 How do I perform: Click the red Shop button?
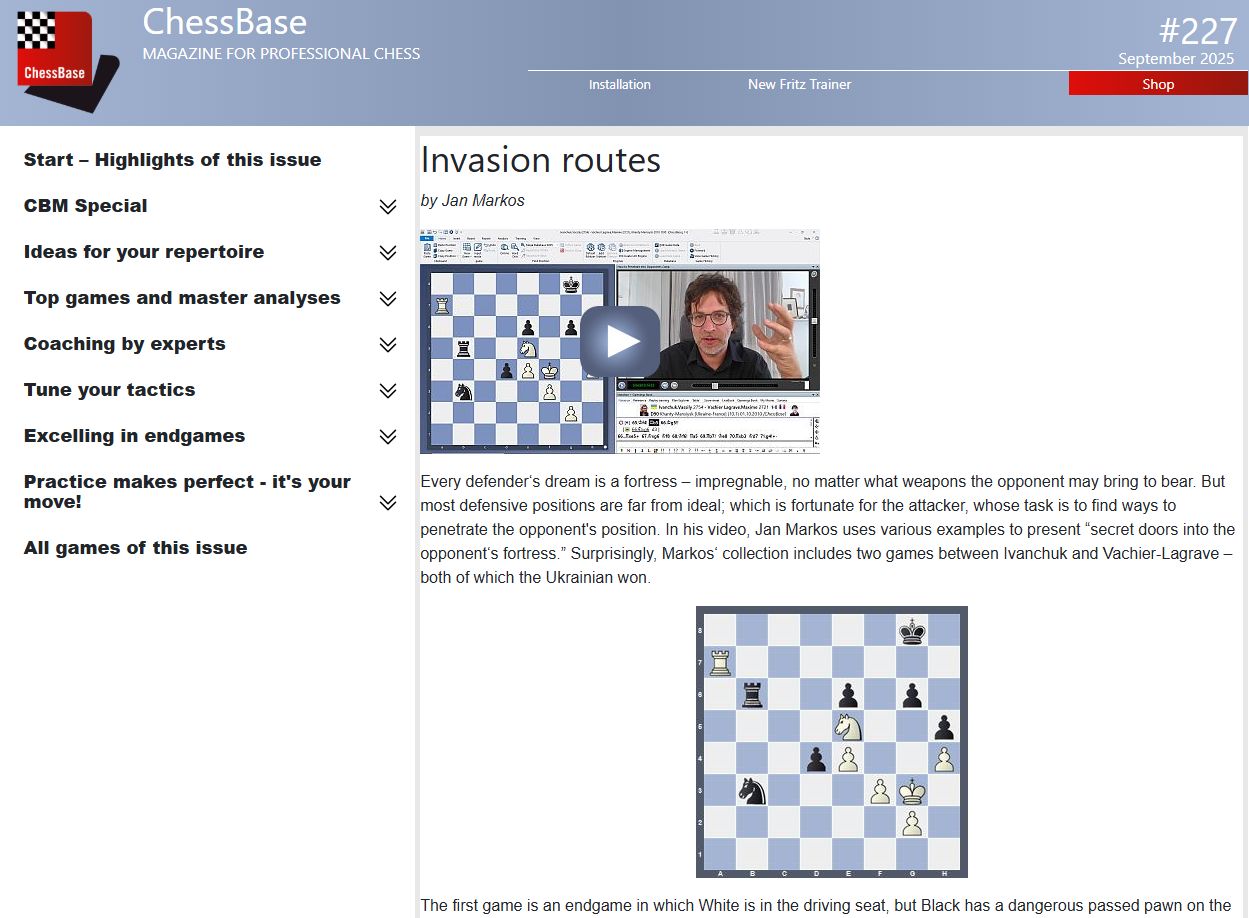tap(1157, 85)
